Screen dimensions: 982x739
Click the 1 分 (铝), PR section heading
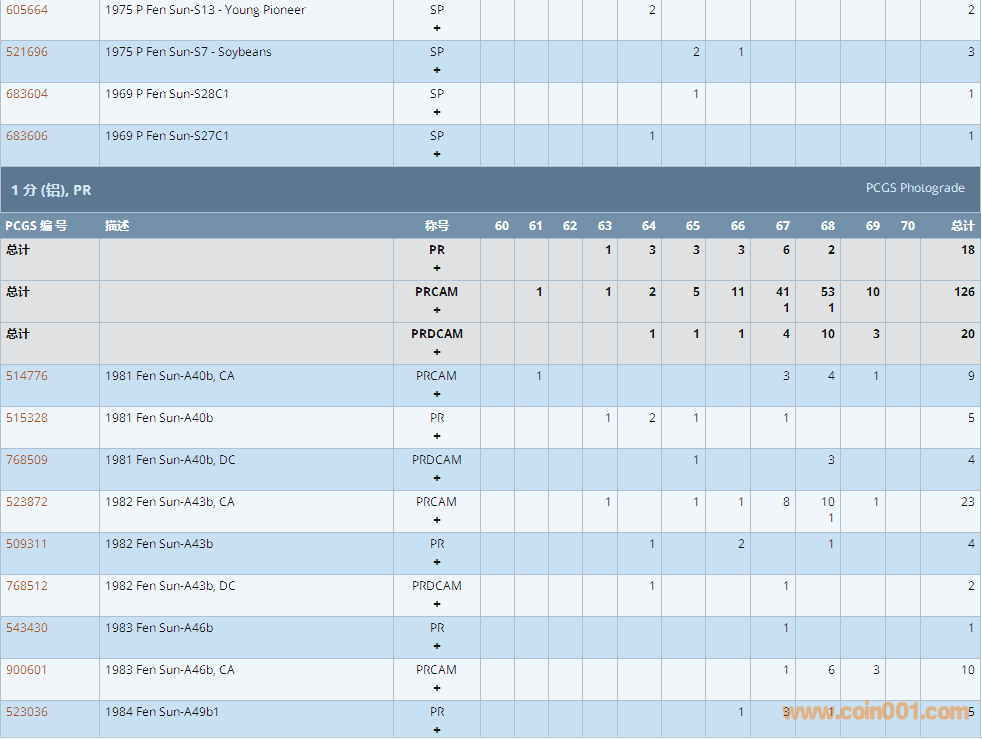pos(51,190)
